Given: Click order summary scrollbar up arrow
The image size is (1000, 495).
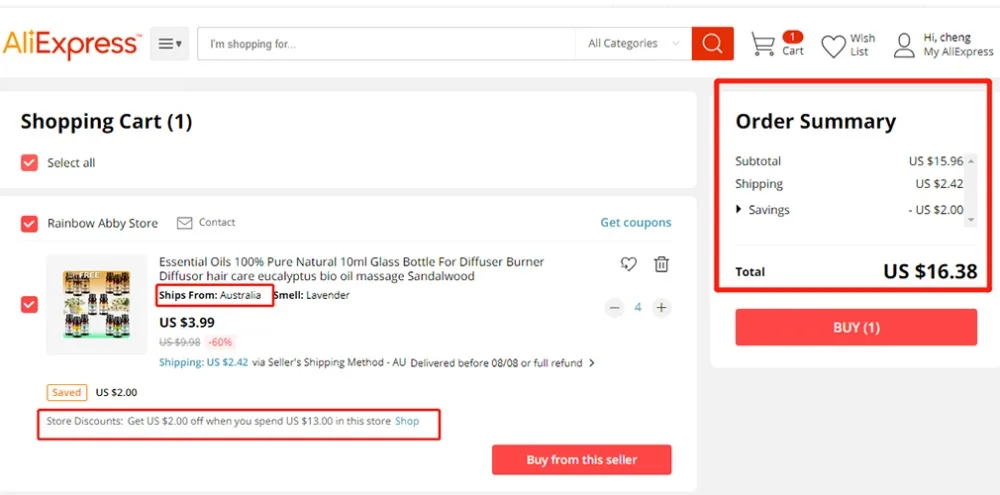Looking at the screenshot, I should pos(971,161).
